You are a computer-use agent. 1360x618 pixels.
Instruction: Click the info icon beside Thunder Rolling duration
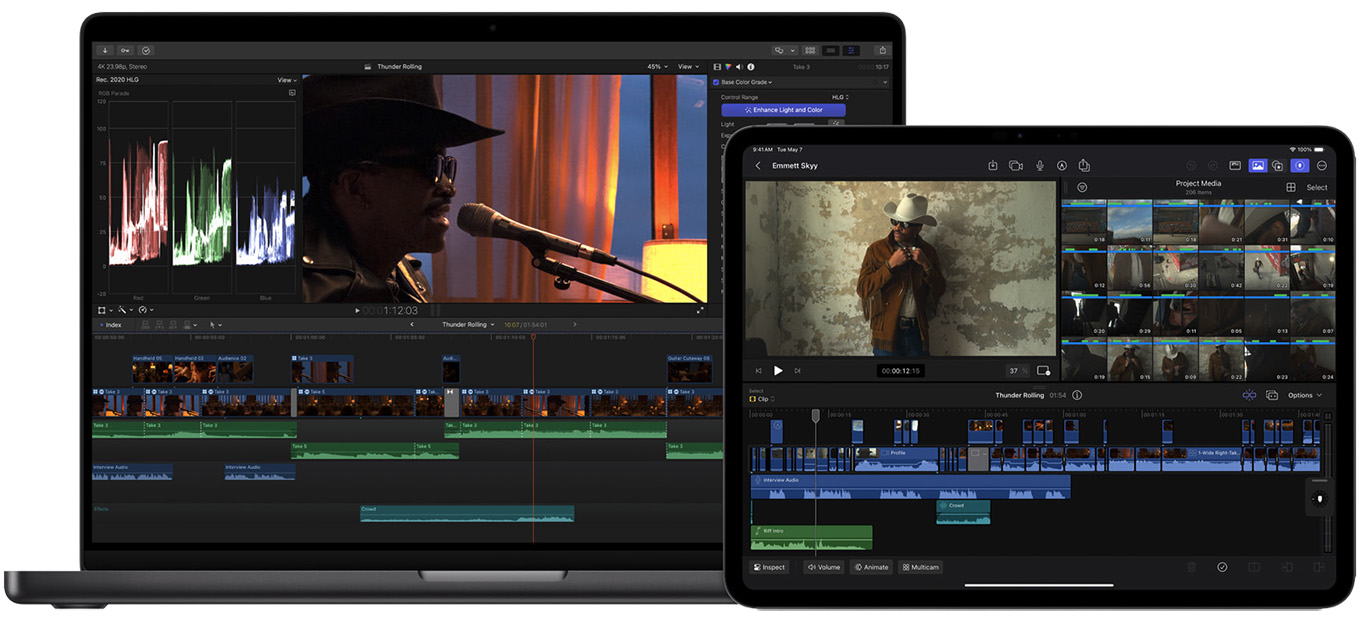(1077, 395)
